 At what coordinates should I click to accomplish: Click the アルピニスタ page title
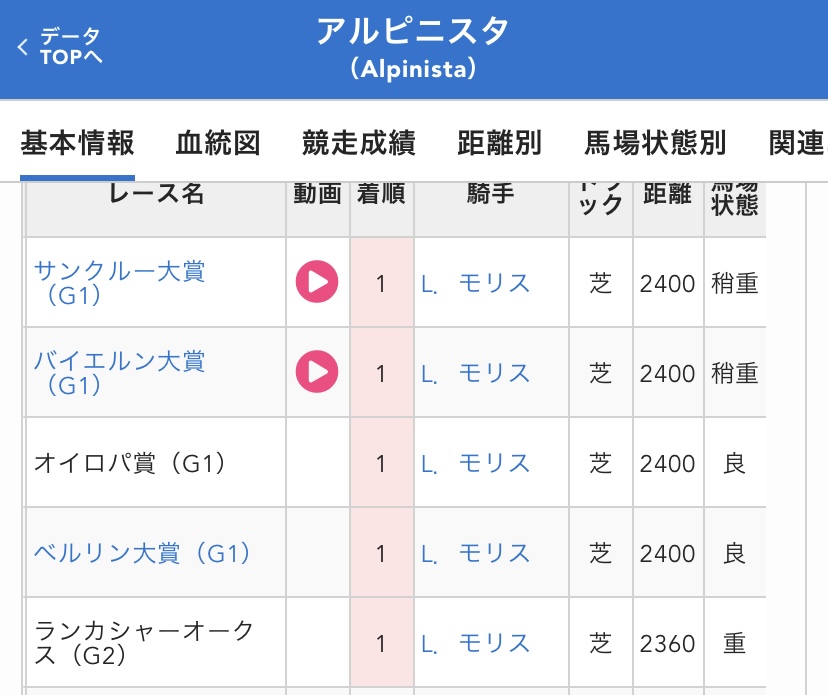pyautogui.click(x=413, y=32)
